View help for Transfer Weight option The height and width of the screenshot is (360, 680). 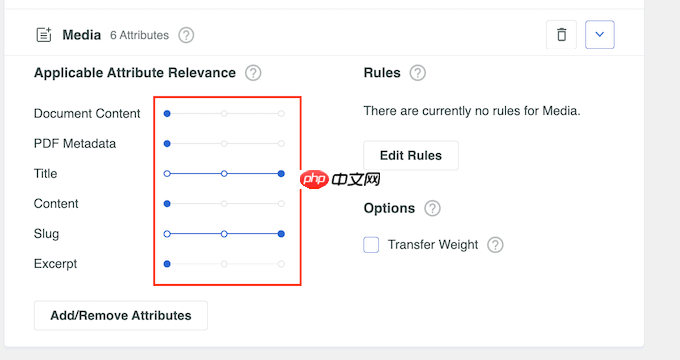(495, 245)
